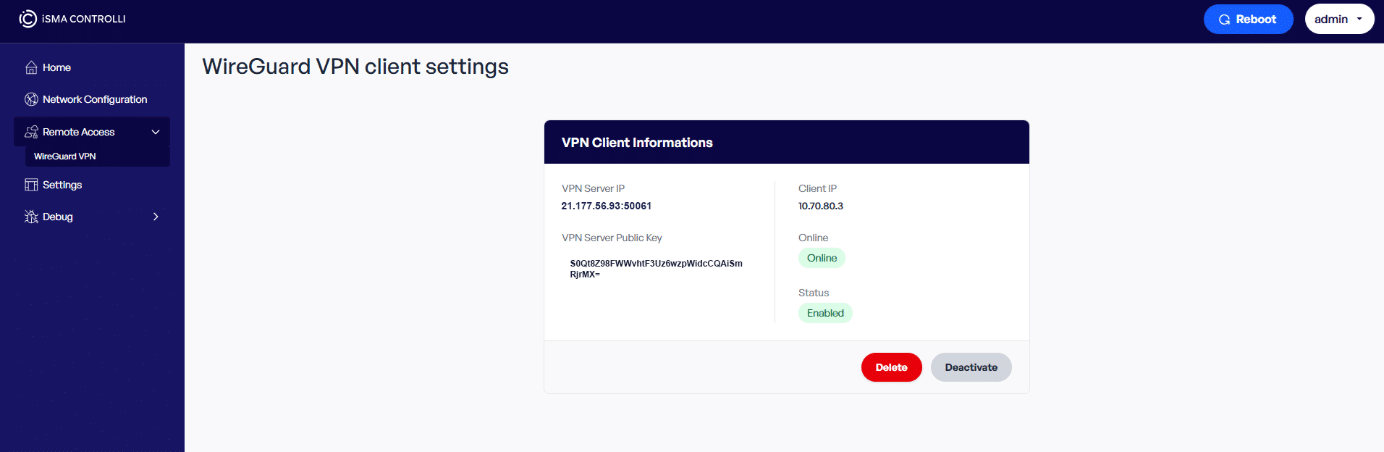The image size is (1384, 452).
Task: Expand the Debug submenu arrow
Action: point(155,217)
